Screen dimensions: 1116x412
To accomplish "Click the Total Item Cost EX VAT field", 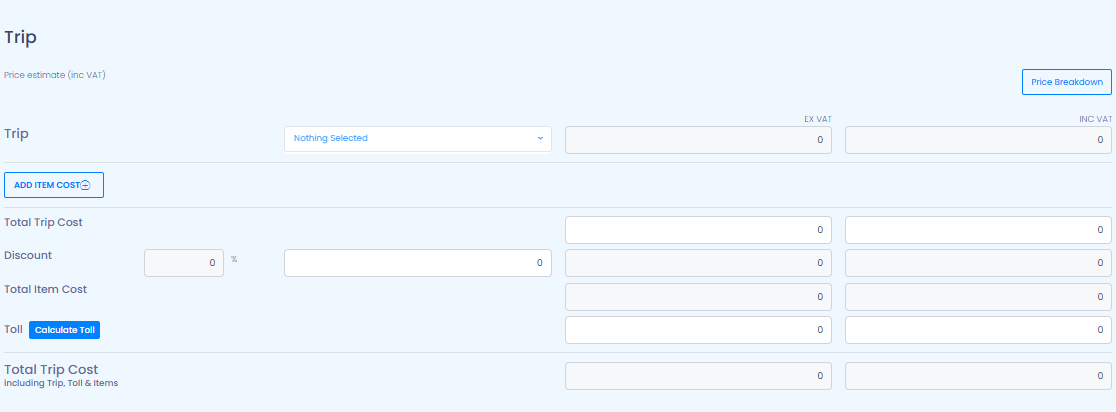I will tap(698, 297).
